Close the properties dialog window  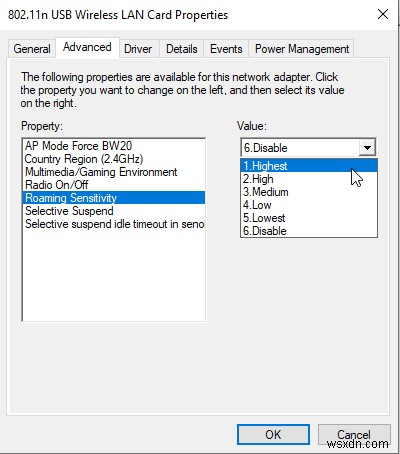[x=383, y=14]
